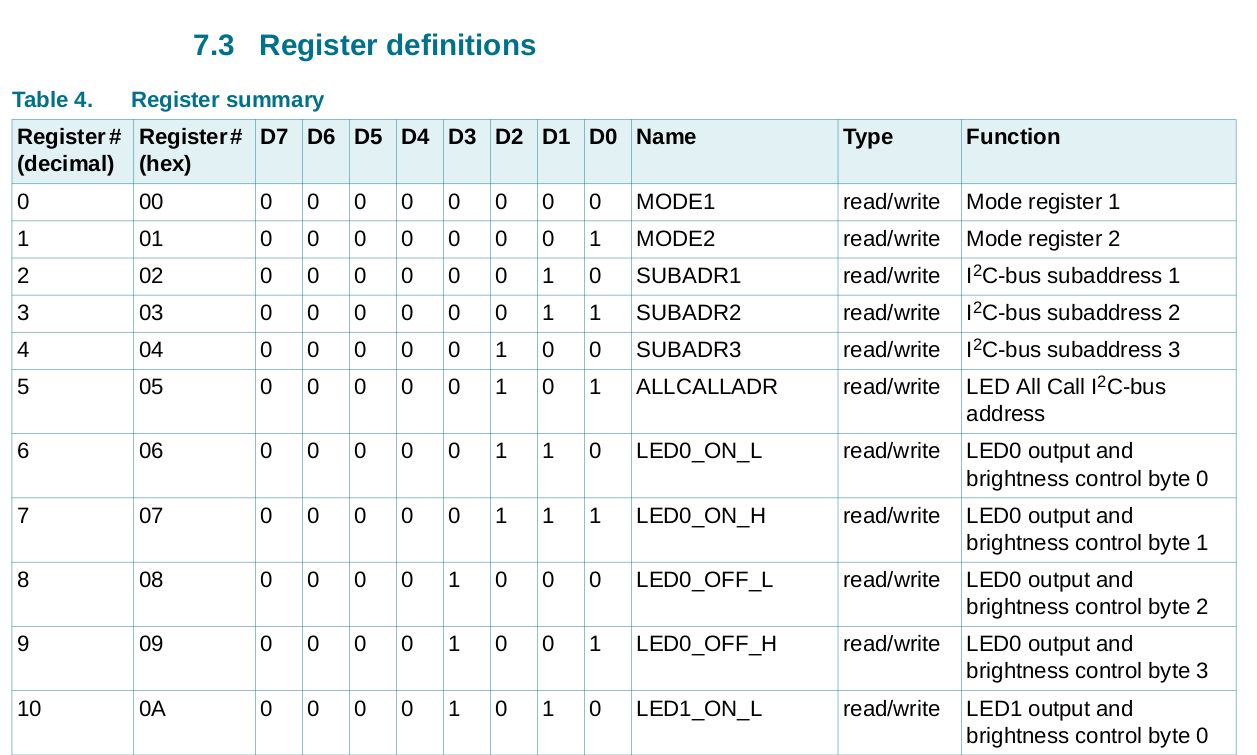Click the LED0_OFF_H register name

[x=706, y=645]
